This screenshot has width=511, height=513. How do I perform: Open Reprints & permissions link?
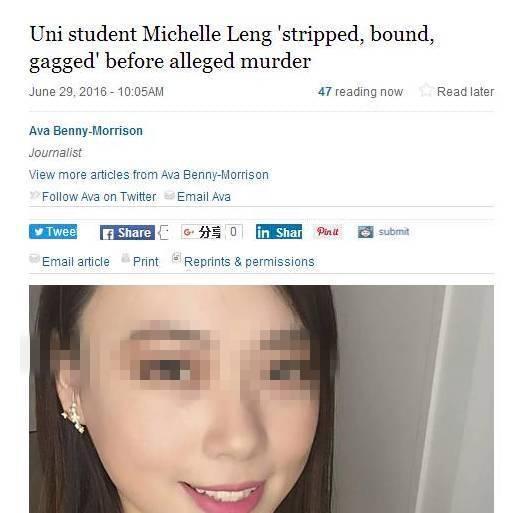(249, 262)
